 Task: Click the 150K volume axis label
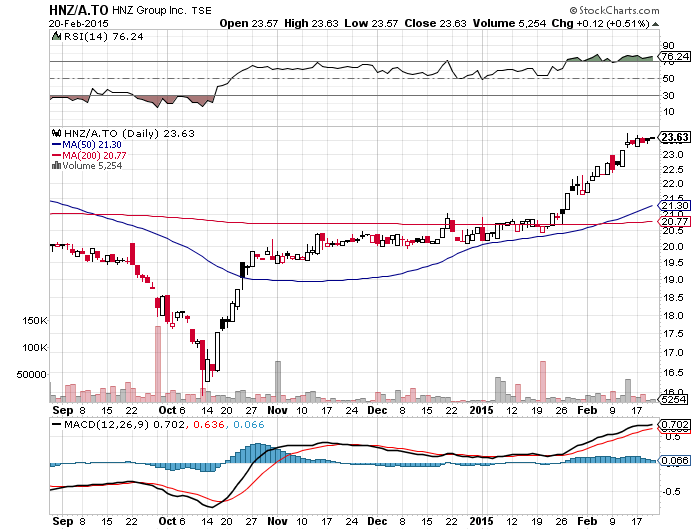click(x=35, y=321)
